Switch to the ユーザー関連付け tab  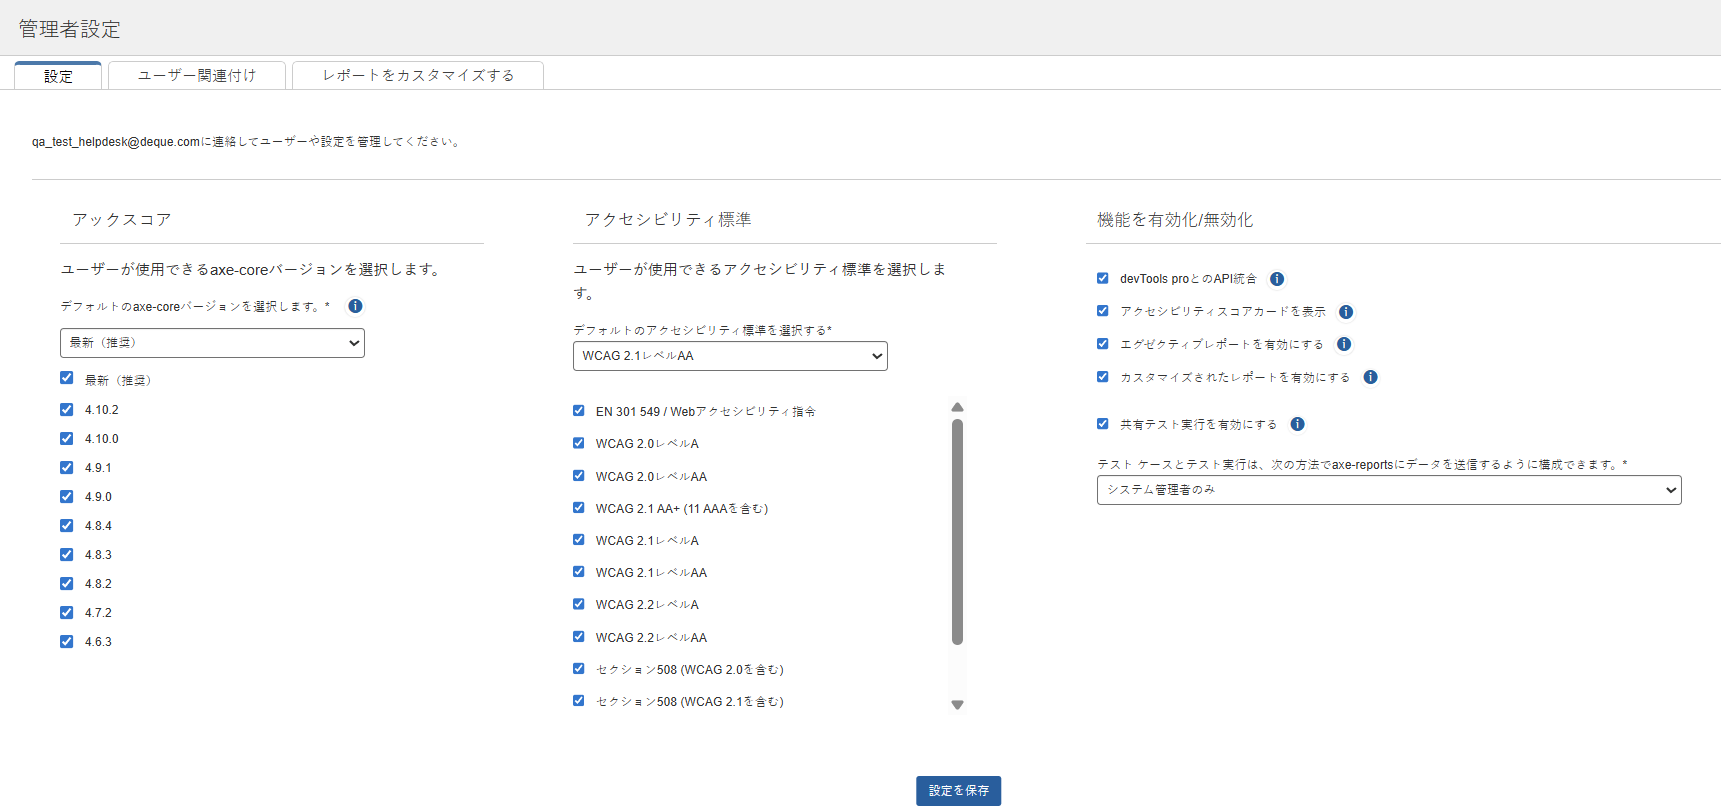[x=197, y=76]
